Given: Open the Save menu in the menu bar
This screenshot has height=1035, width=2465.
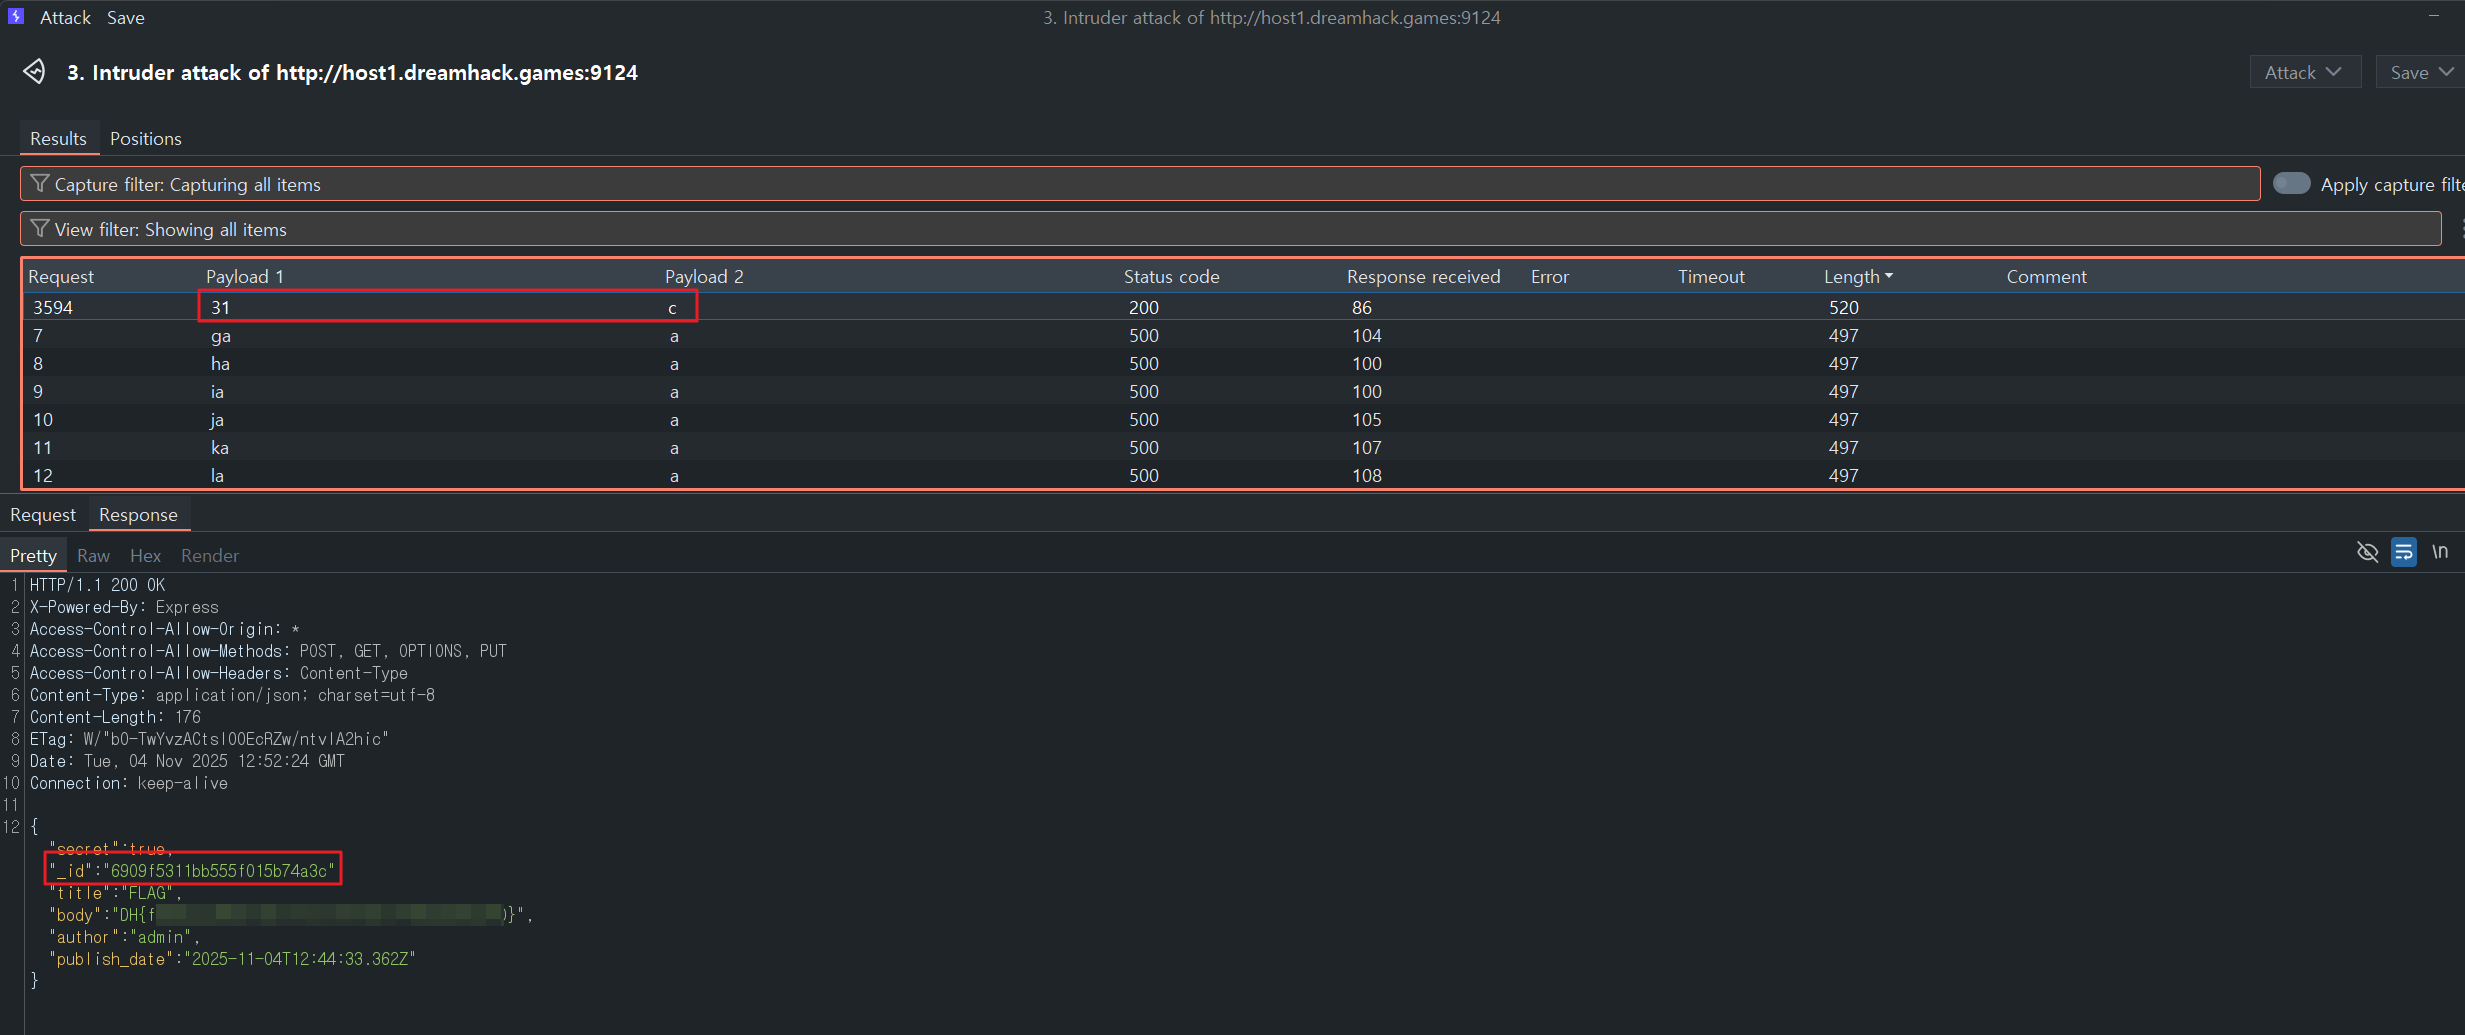Looking at the screenshot, I should (126, 18).
